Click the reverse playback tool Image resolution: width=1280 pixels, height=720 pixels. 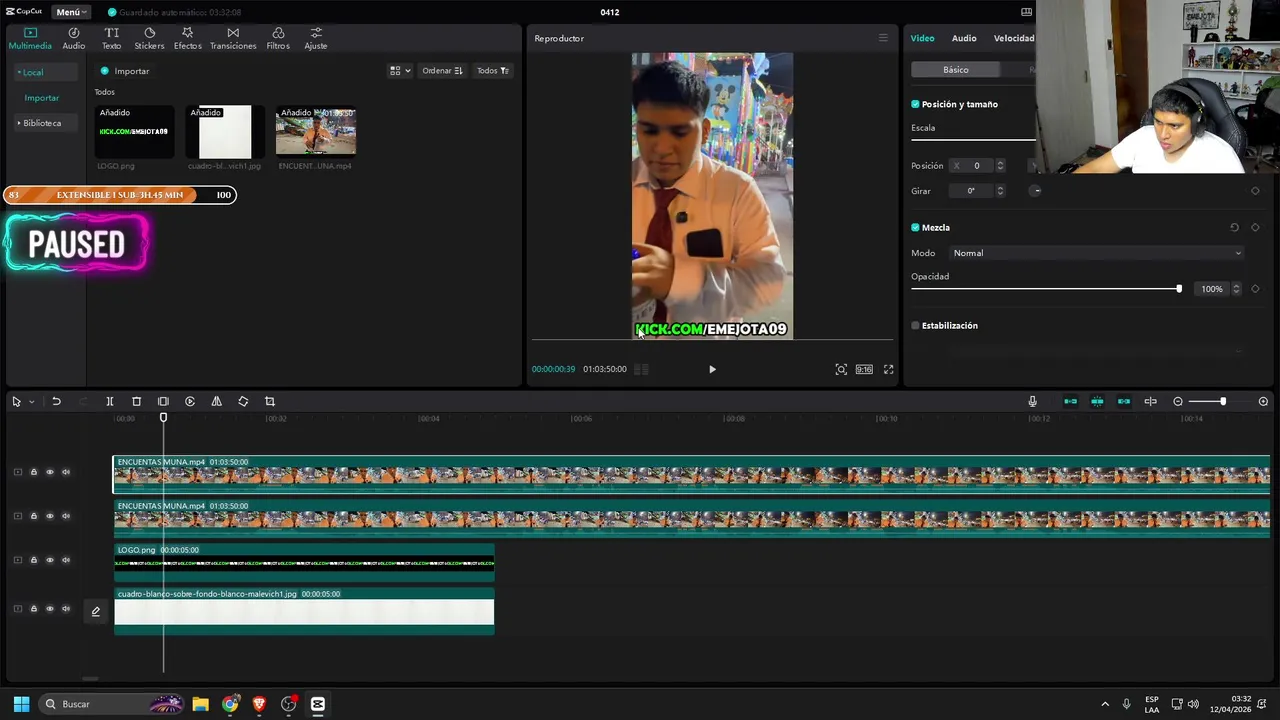tap(190, 401)
